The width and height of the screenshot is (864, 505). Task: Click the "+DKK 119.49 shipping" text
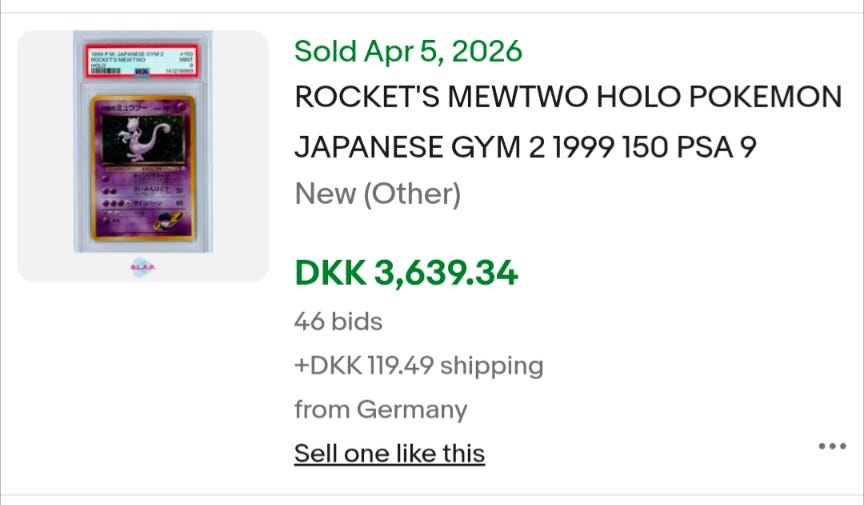[x=418, y=365]
